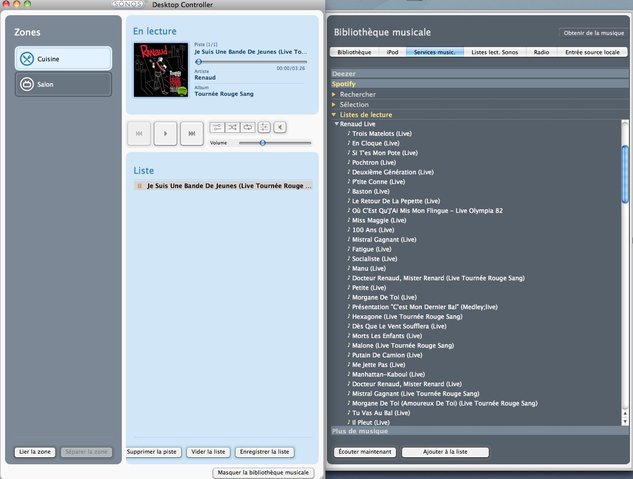Expand the Sélection triangle
The height and width of the screenshot is (479, 633).
[x=334, y=105]
